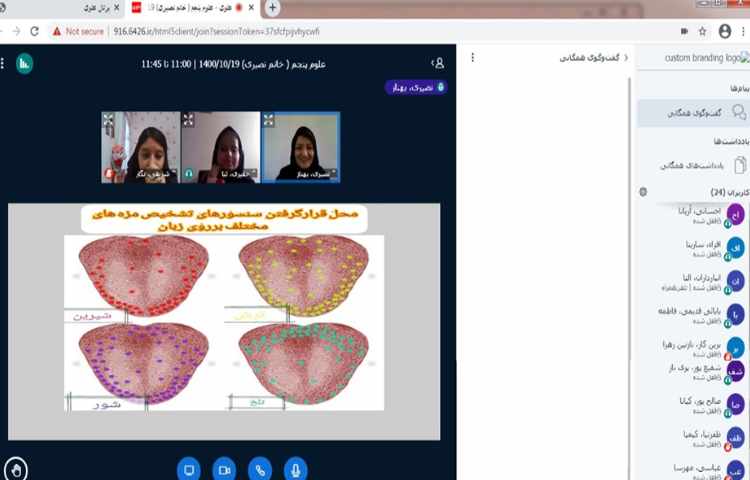
Task: Open a new Chrome tab
Action: (x=272, y=8)
